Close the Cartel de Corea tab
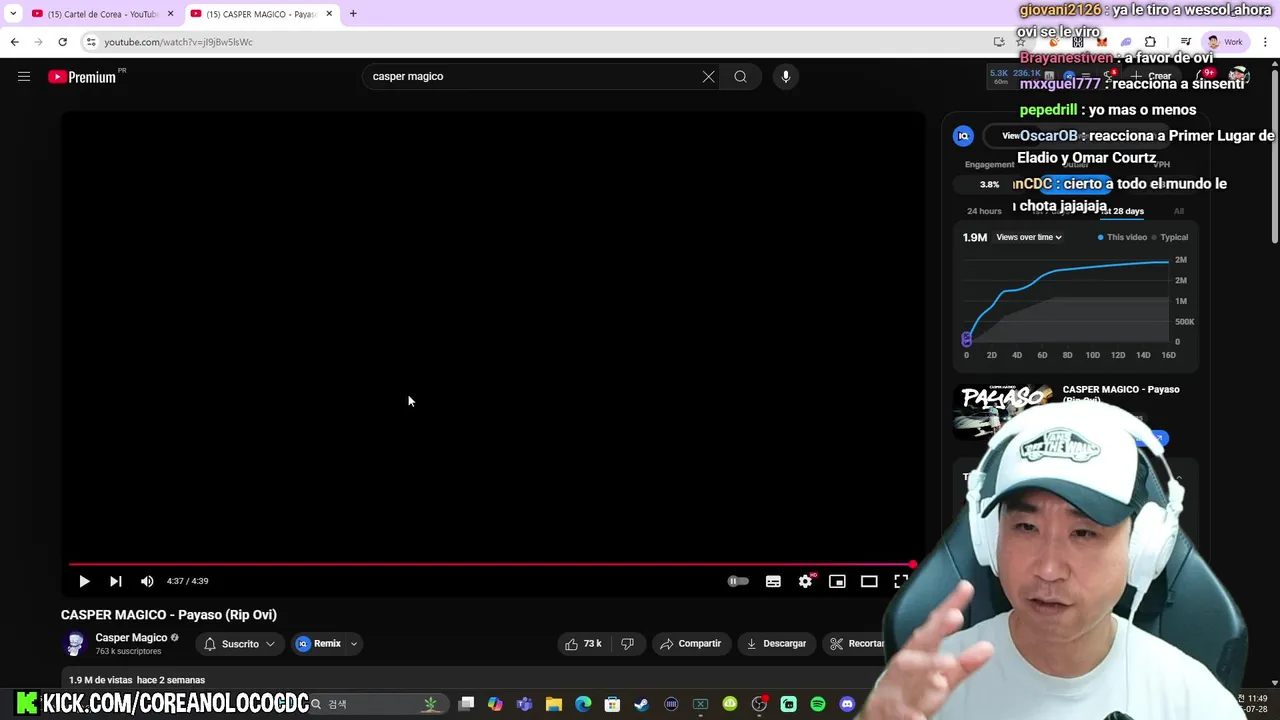 (x=170, y=14)
